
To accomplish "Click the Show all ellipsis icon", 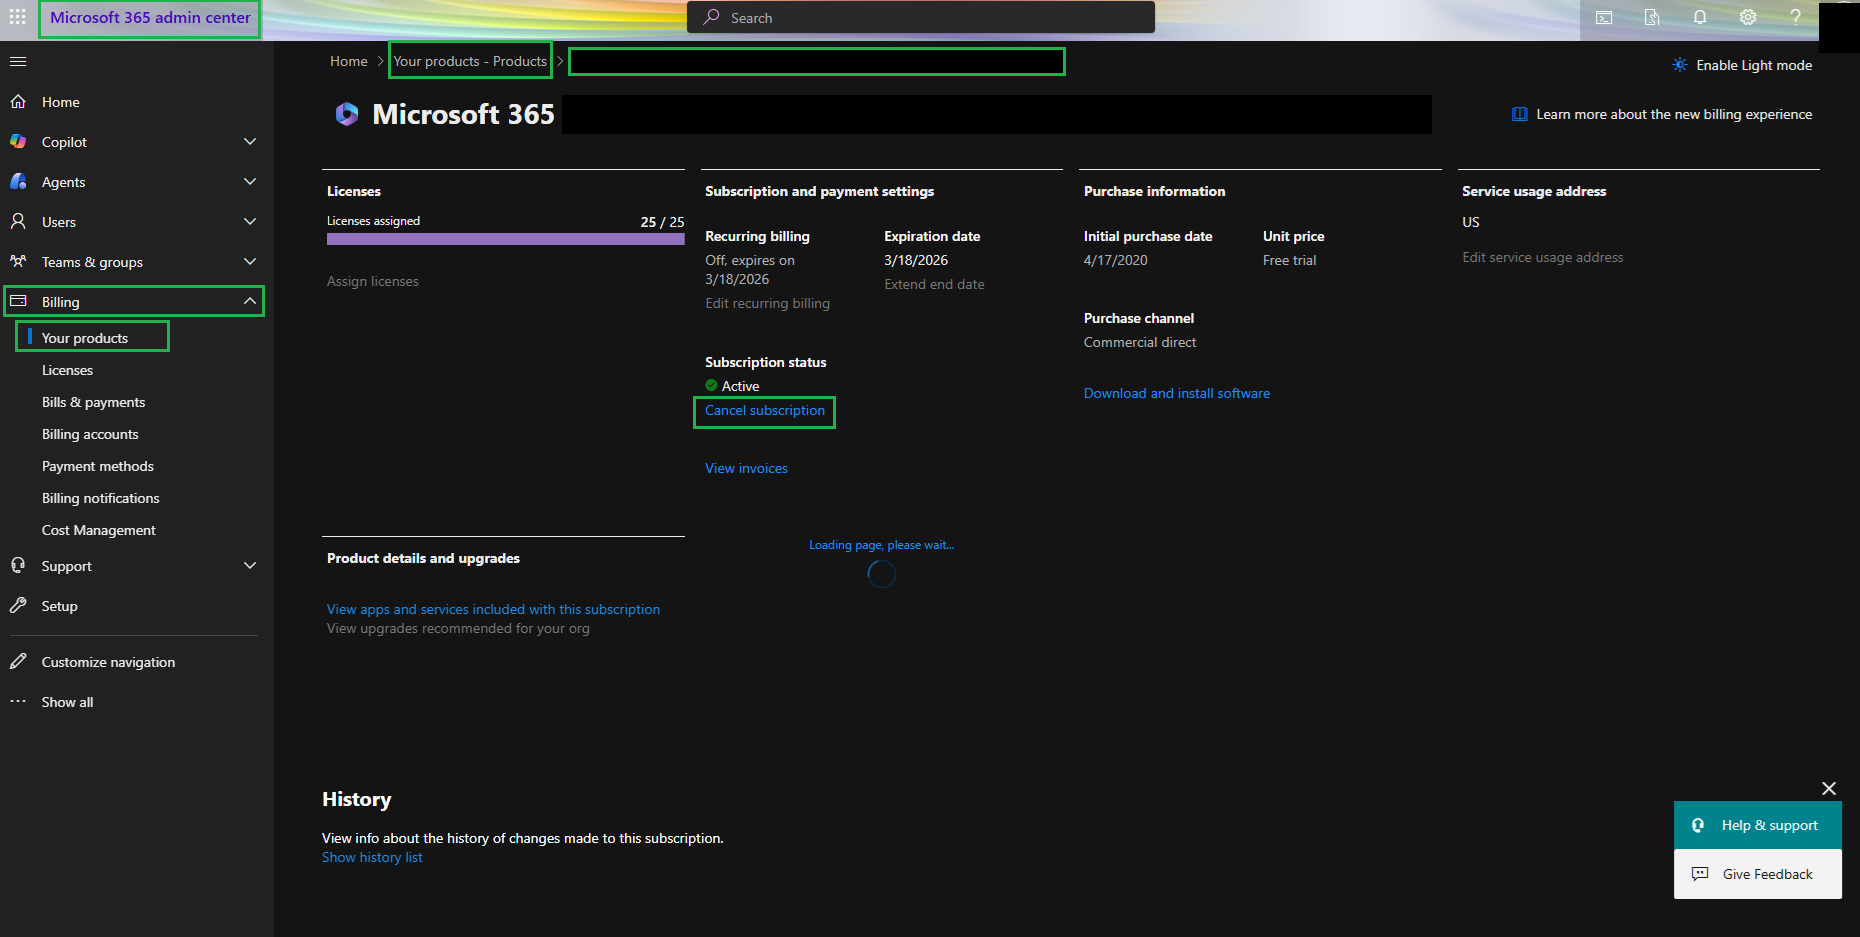I will (x=18, y=701).
